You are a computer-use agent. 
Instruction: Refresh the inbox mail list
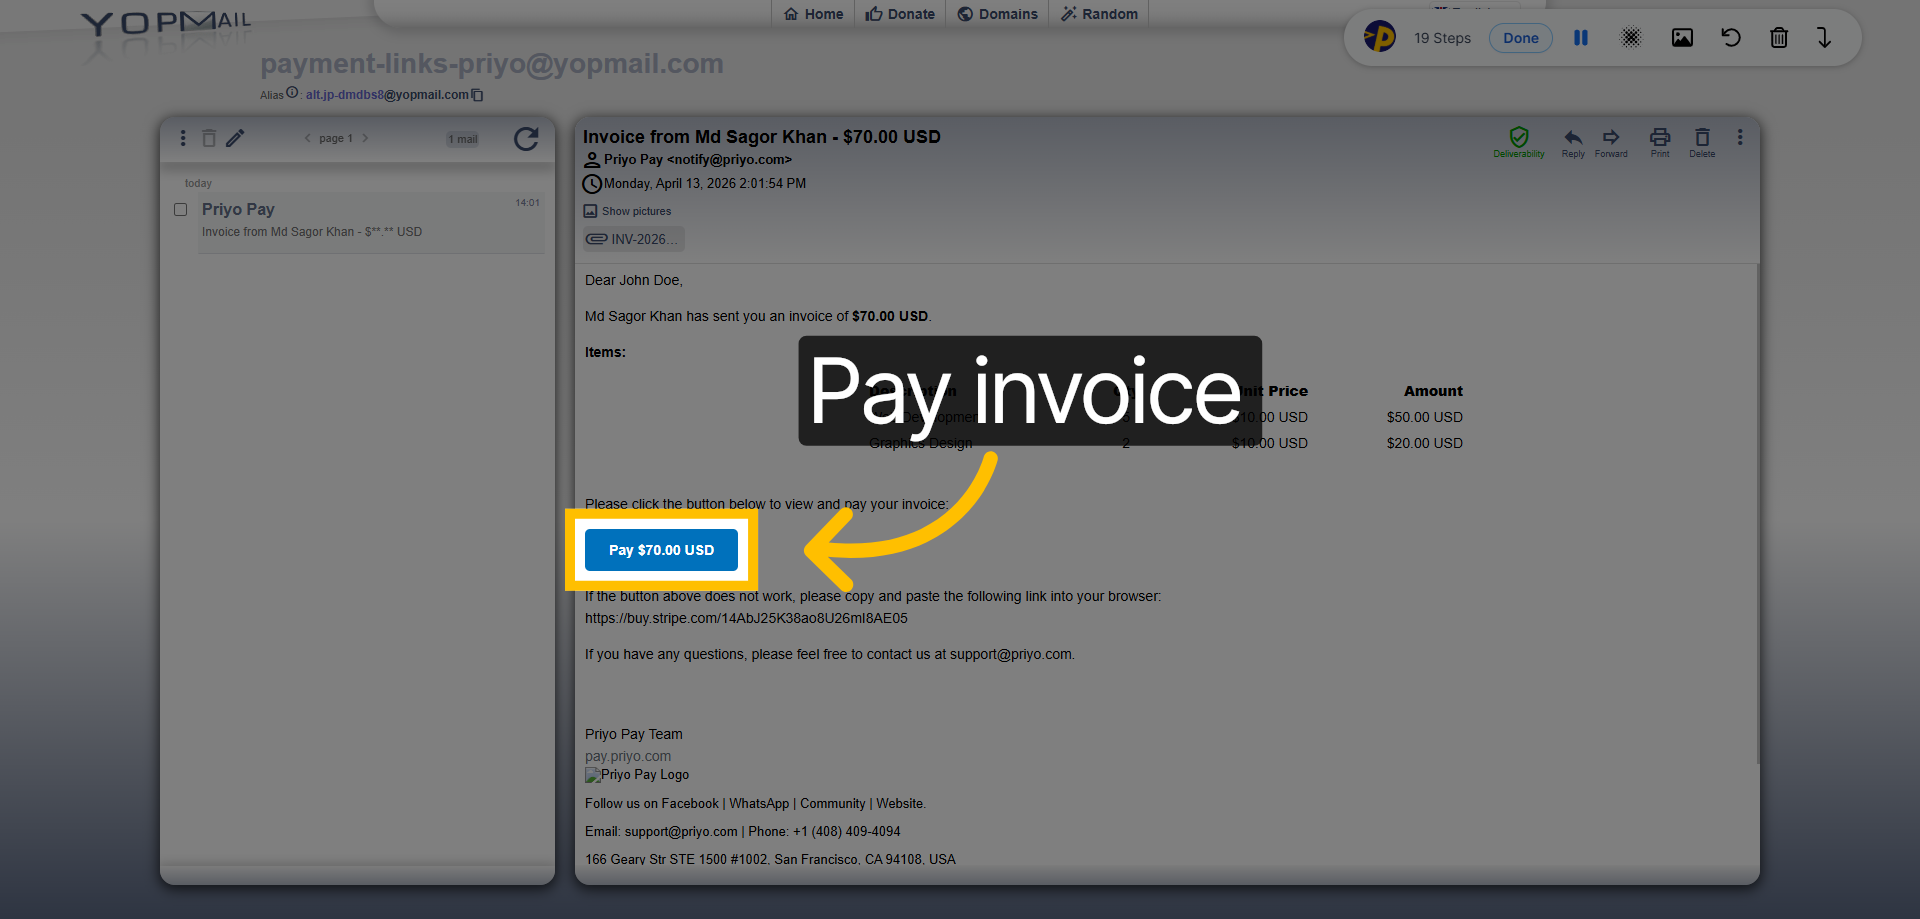click(x=526, y=139)
